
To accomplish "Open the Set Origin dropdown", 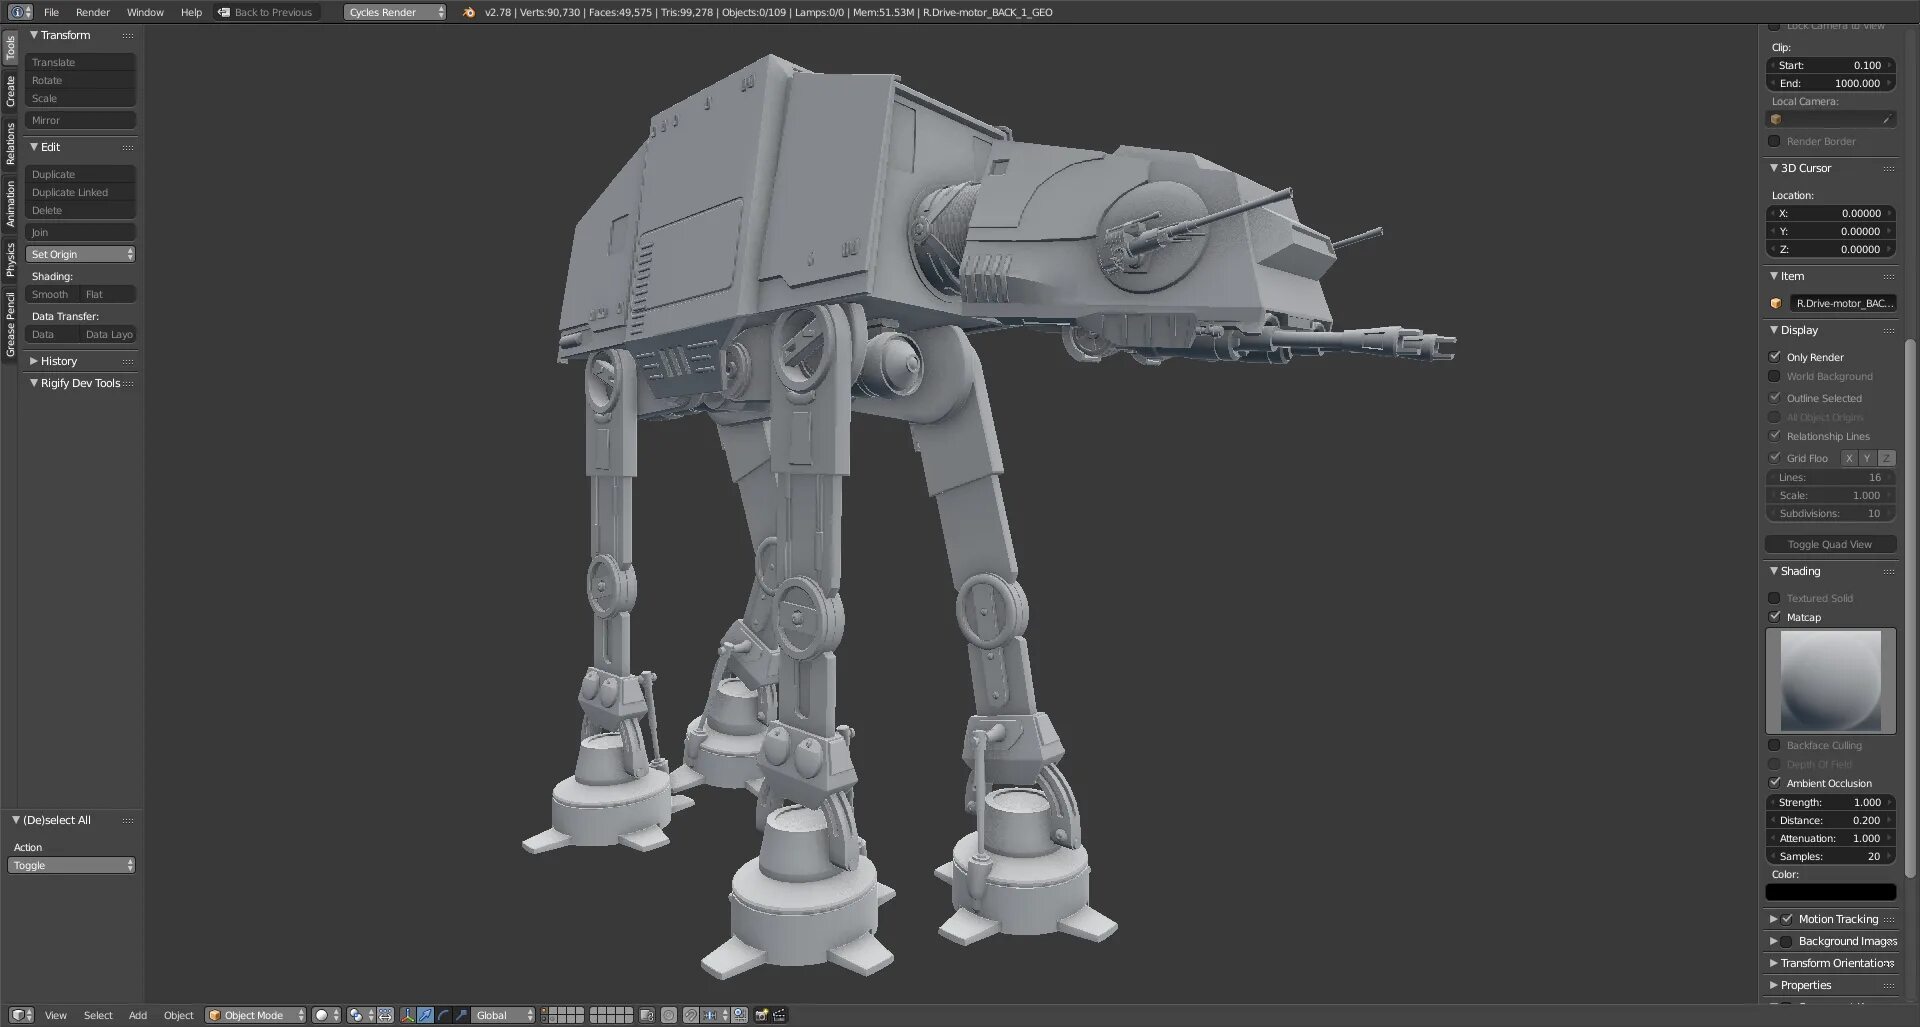I will click(80, 254).
